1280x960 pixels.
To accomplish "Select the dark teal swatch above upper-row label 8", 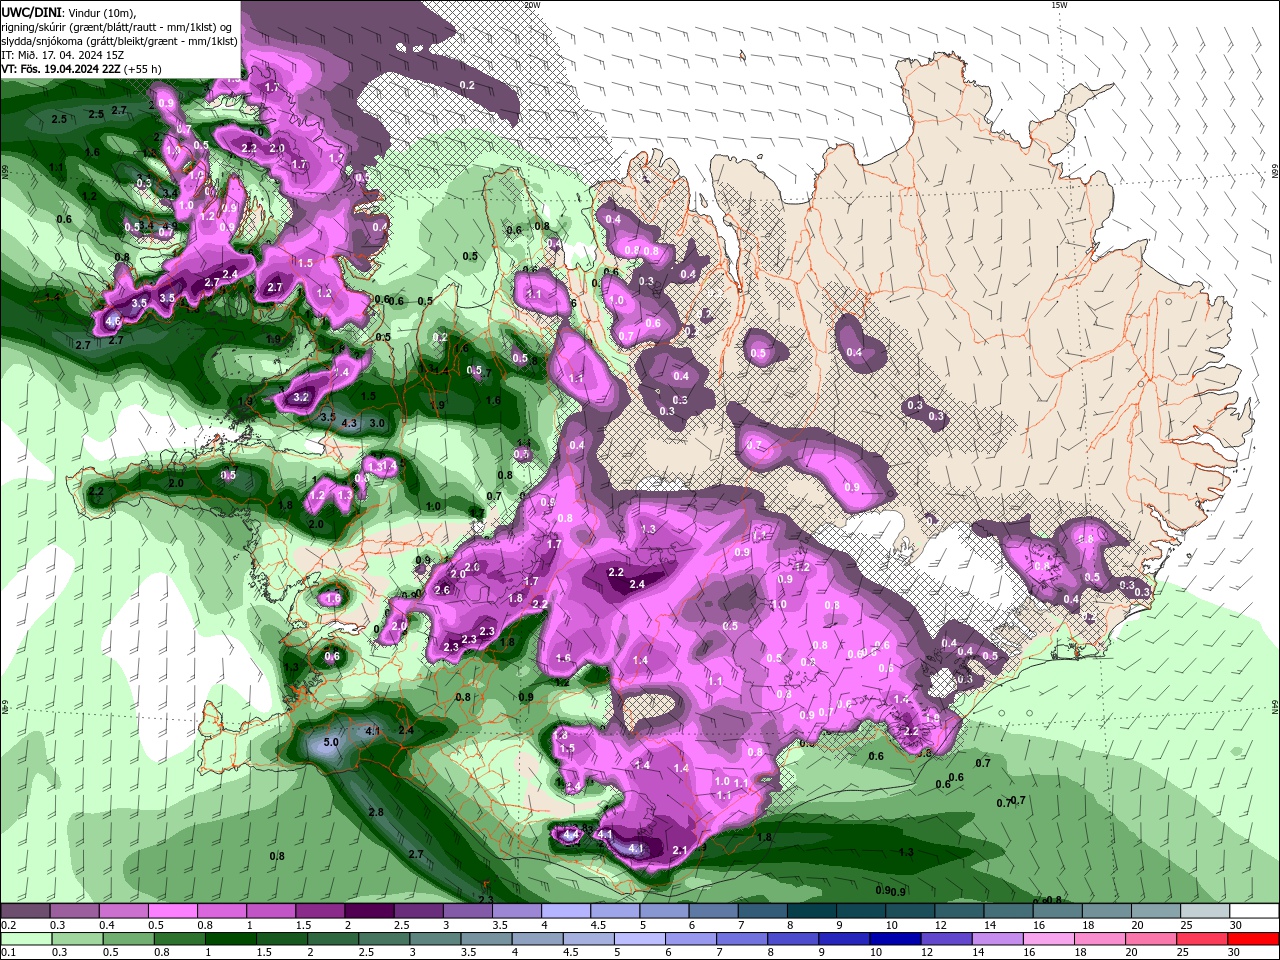I will 812,911.
